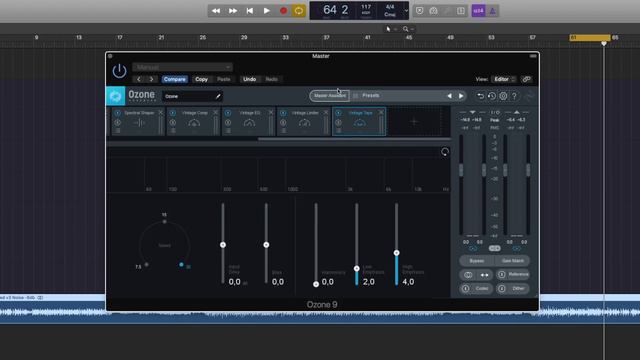Open the zoom tool menu
Screen dimensions: 640x360
[x=408, y=29]
